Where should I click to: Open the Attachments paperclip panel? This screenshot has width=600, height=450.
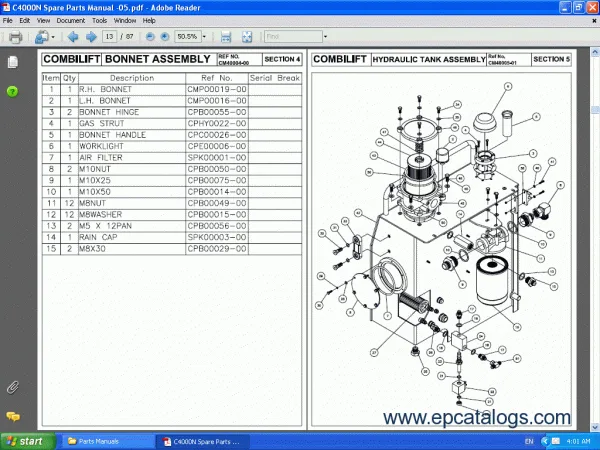pyautogui.click(x=13, y=387)
